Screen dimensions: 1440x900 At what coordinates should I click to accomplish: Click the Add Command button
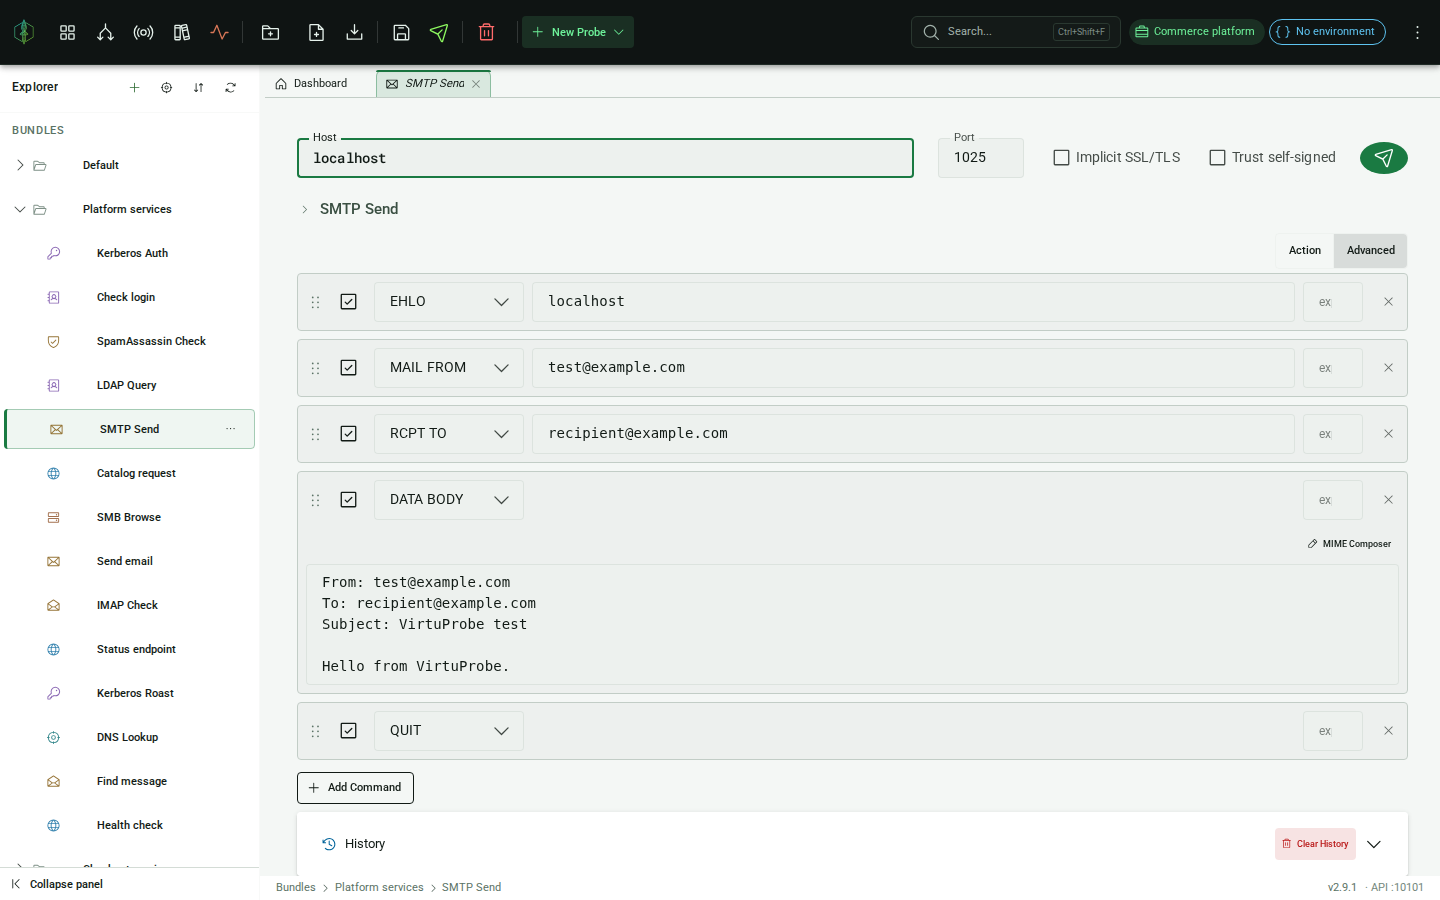pyautogui.click(x=355, y=788)
